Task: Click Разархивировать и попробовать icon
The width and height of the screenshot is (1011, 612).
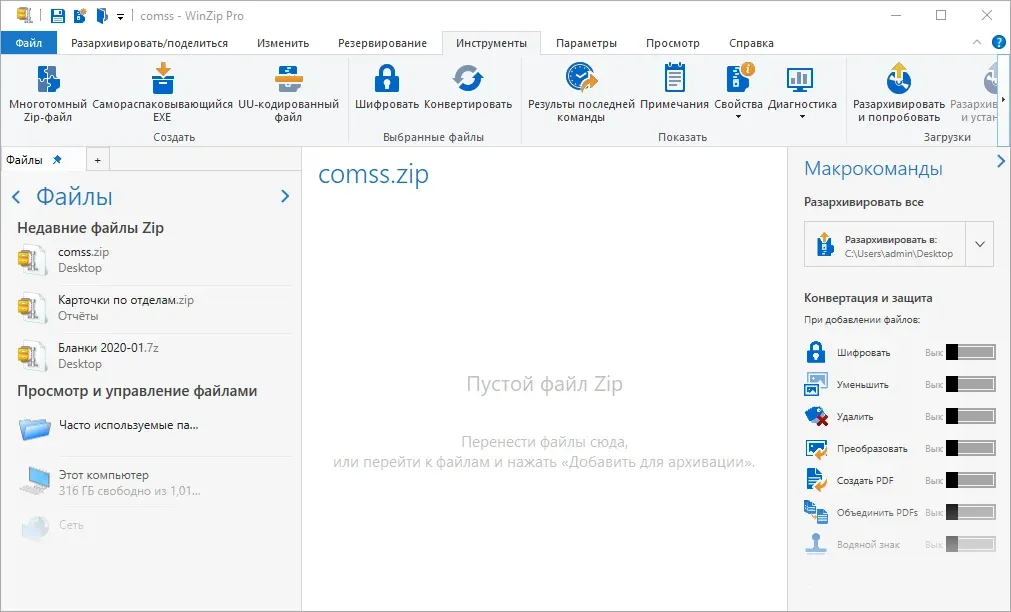Action: click(899, 78)
